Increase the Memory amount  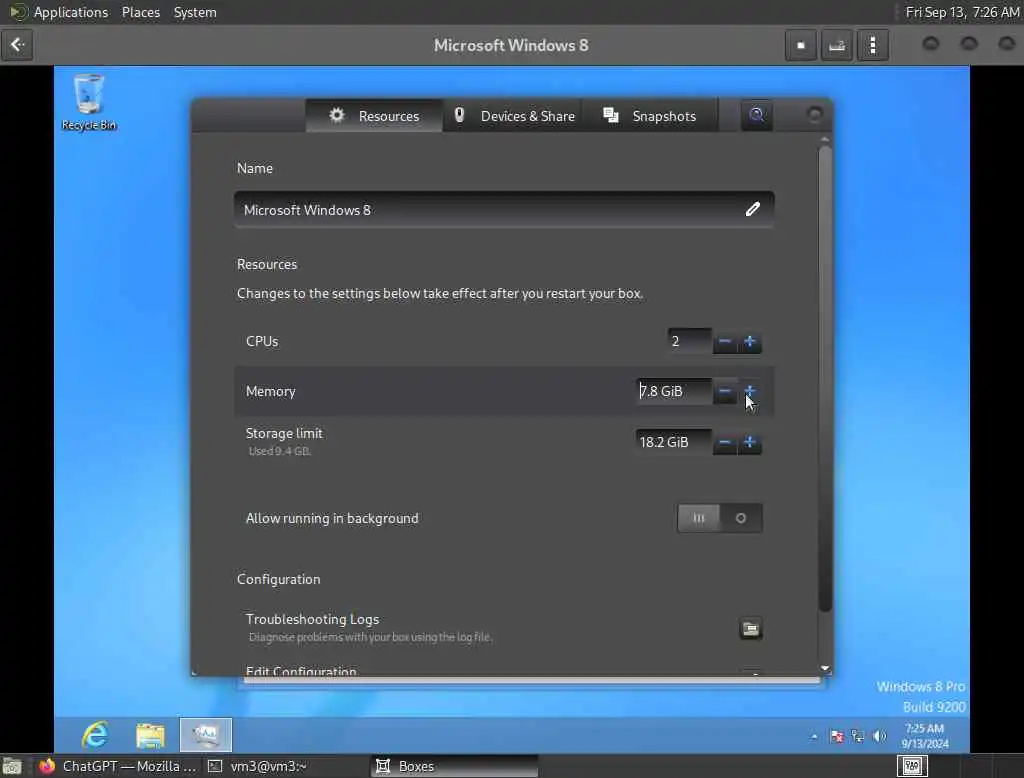tap(750, 391)
